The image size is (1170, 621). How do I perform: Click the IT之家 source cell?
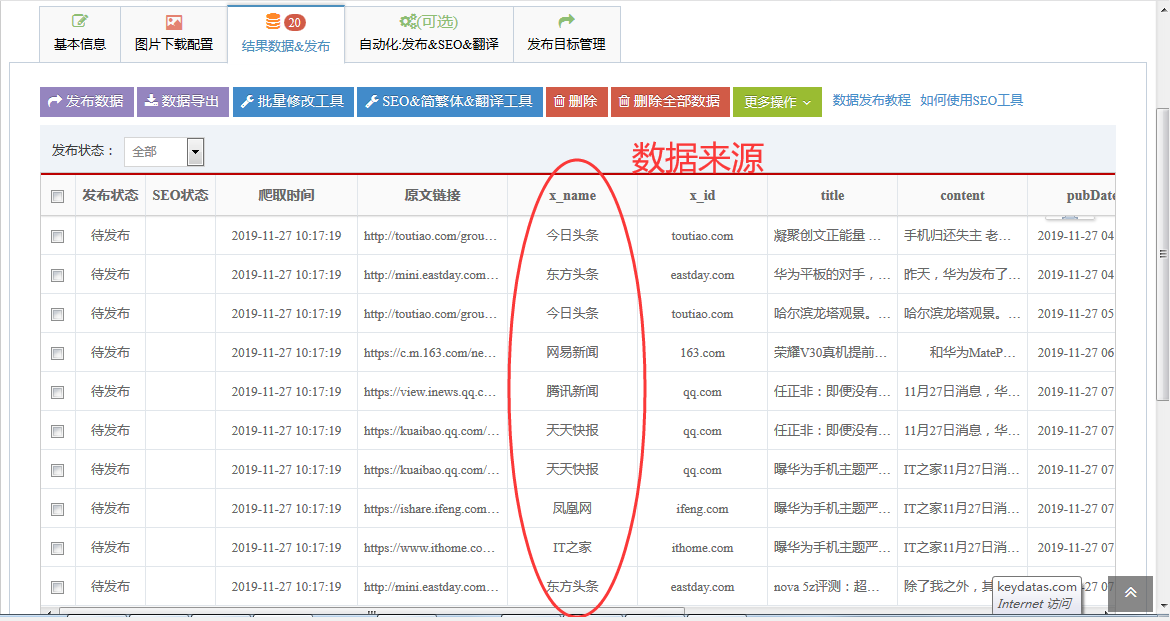click(x=572, y=547)
